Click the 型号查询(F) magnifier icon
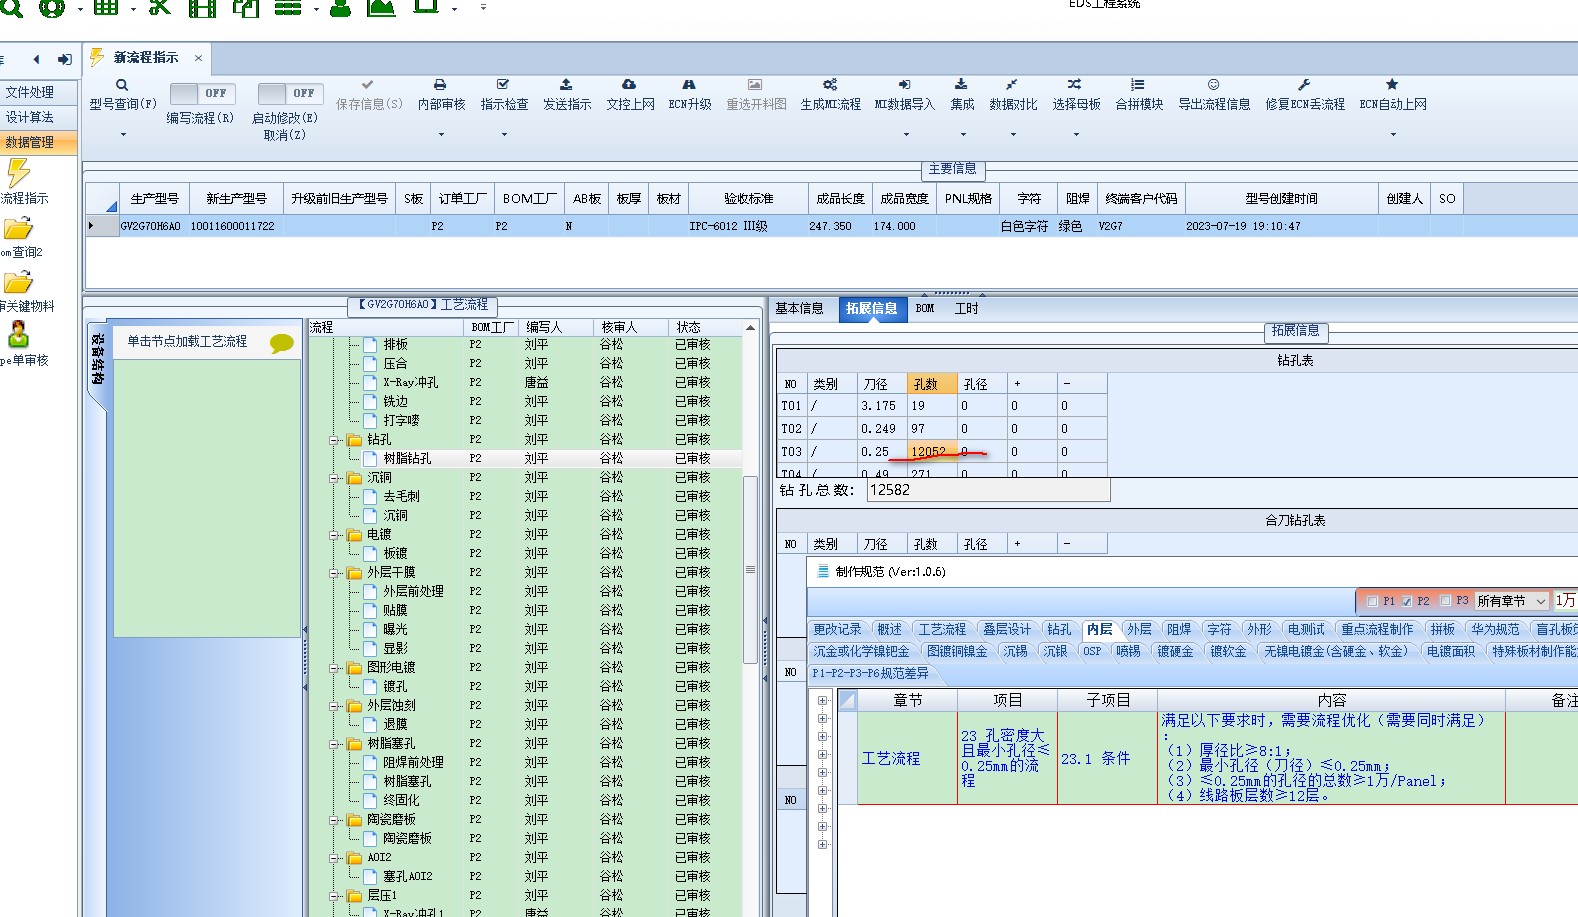 [x=122, y=85]
